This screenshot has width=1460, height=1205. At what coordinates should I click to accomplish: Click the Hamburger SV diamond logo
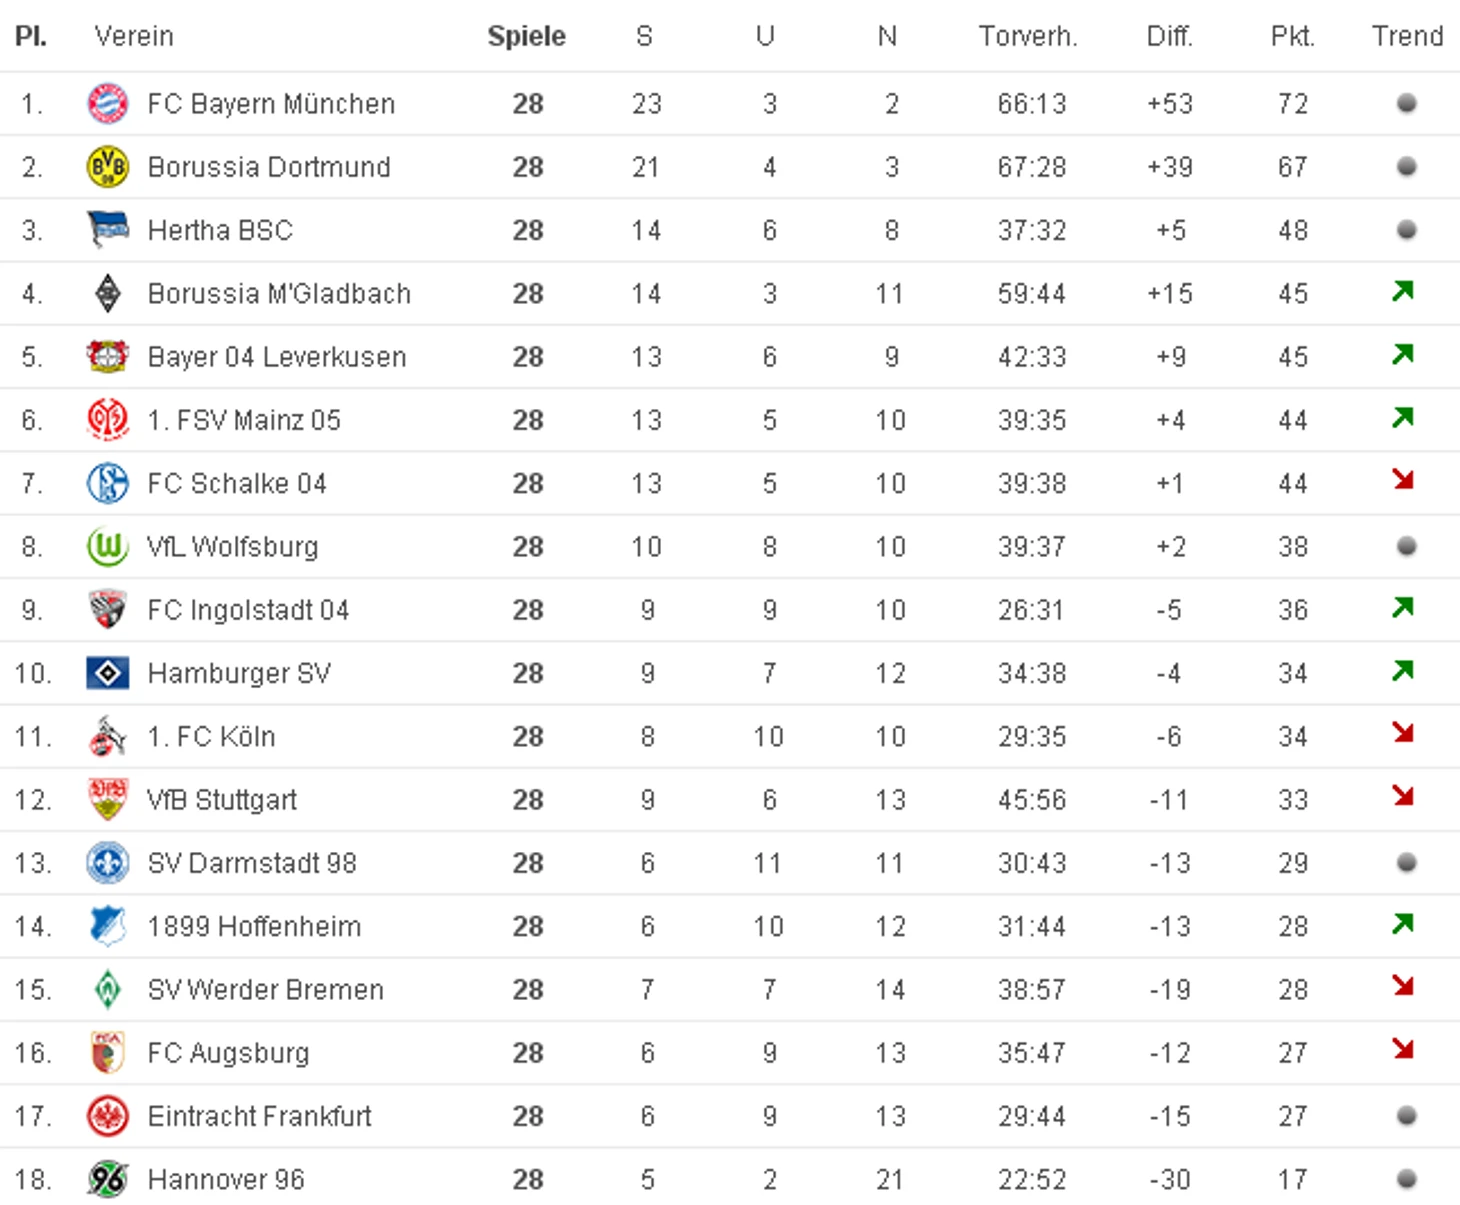click(x=108, y=673)
